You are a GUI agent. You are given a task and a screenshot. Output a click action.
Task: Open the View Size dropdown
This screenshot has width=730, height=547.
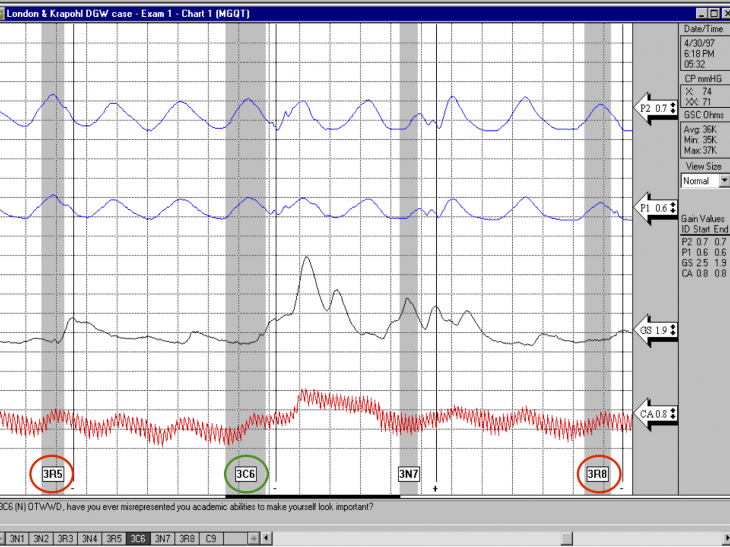[x=724, y=181]
